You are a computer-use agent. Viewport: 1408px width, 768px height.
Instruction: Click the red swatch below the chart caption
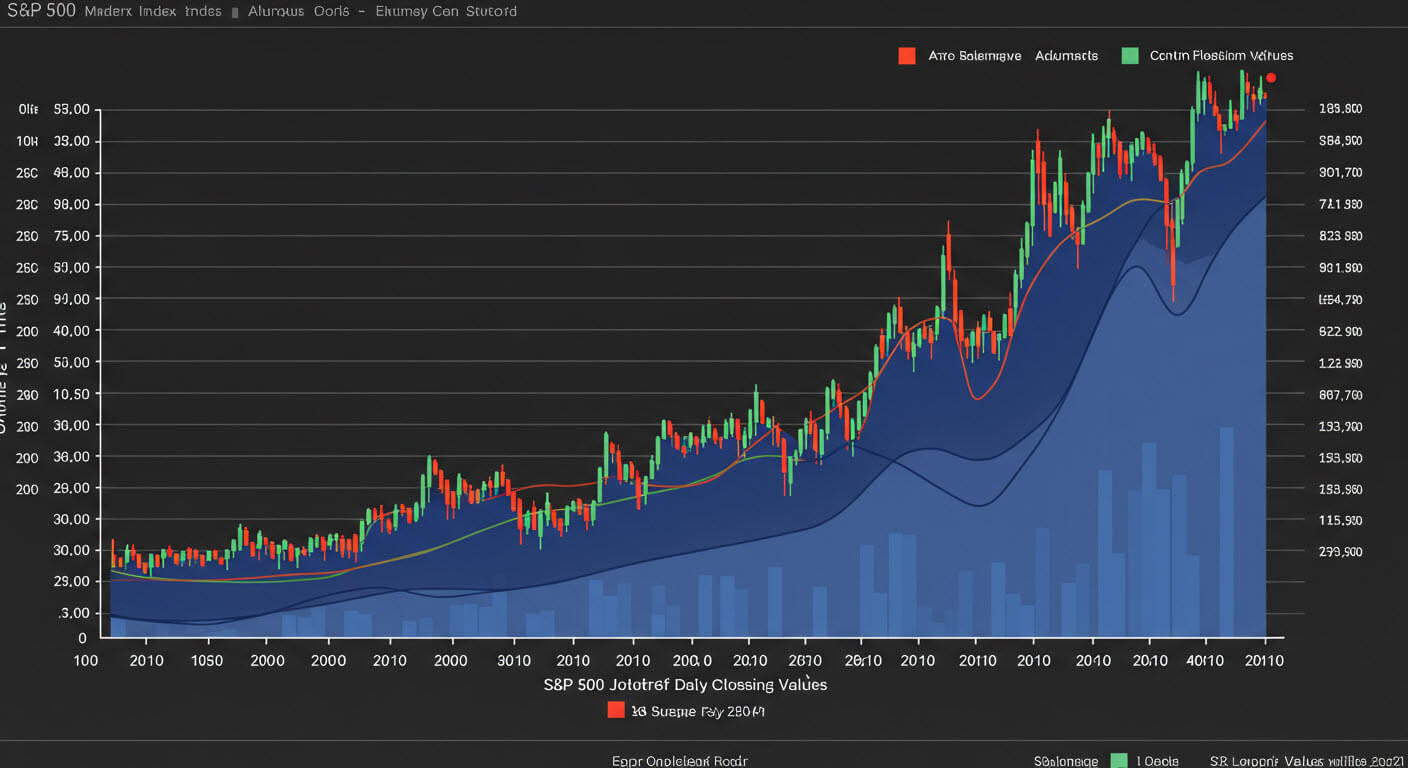[x=616, y=711]
